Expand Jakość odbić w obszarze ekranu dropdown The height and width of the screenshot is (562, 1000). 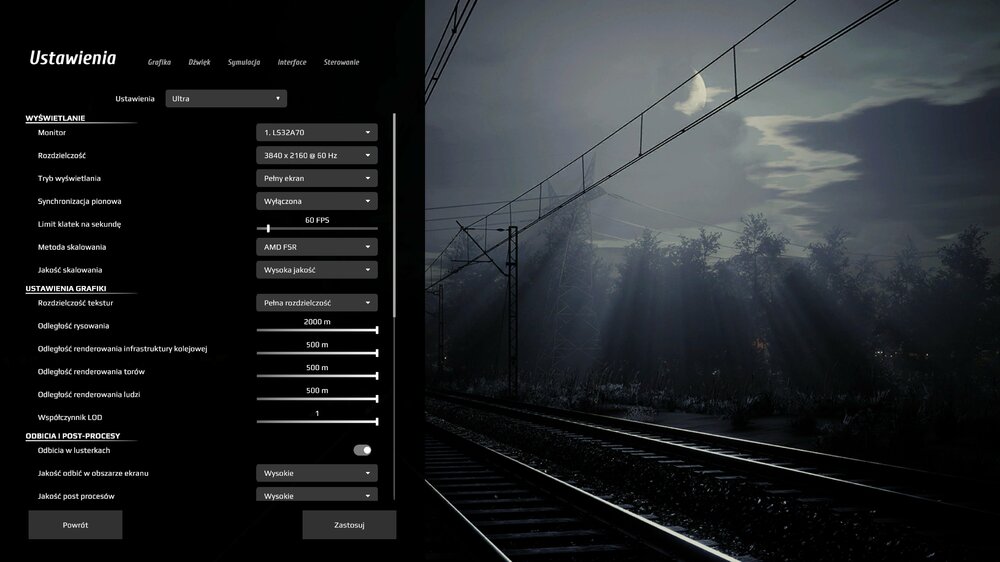click(x=316, y=473)
